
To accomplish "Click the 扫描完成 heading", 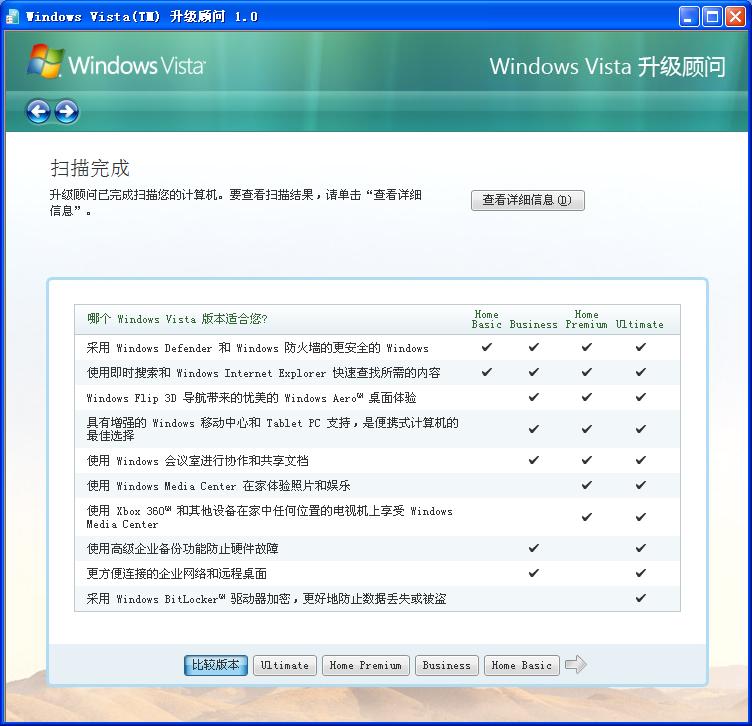I will pyautogui.click(x=90, y=168).
